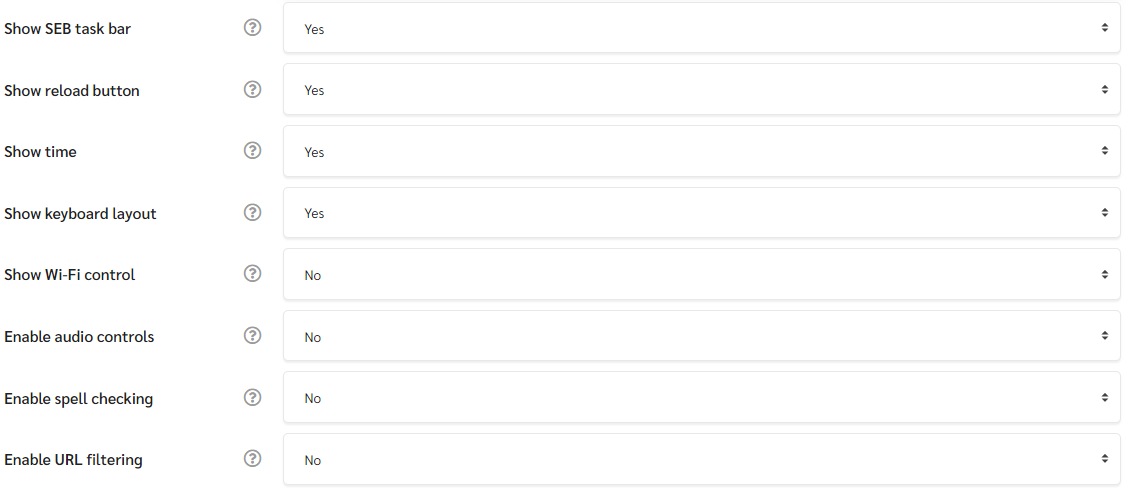Click the Enable URL filtering label text

coord(73,459)
